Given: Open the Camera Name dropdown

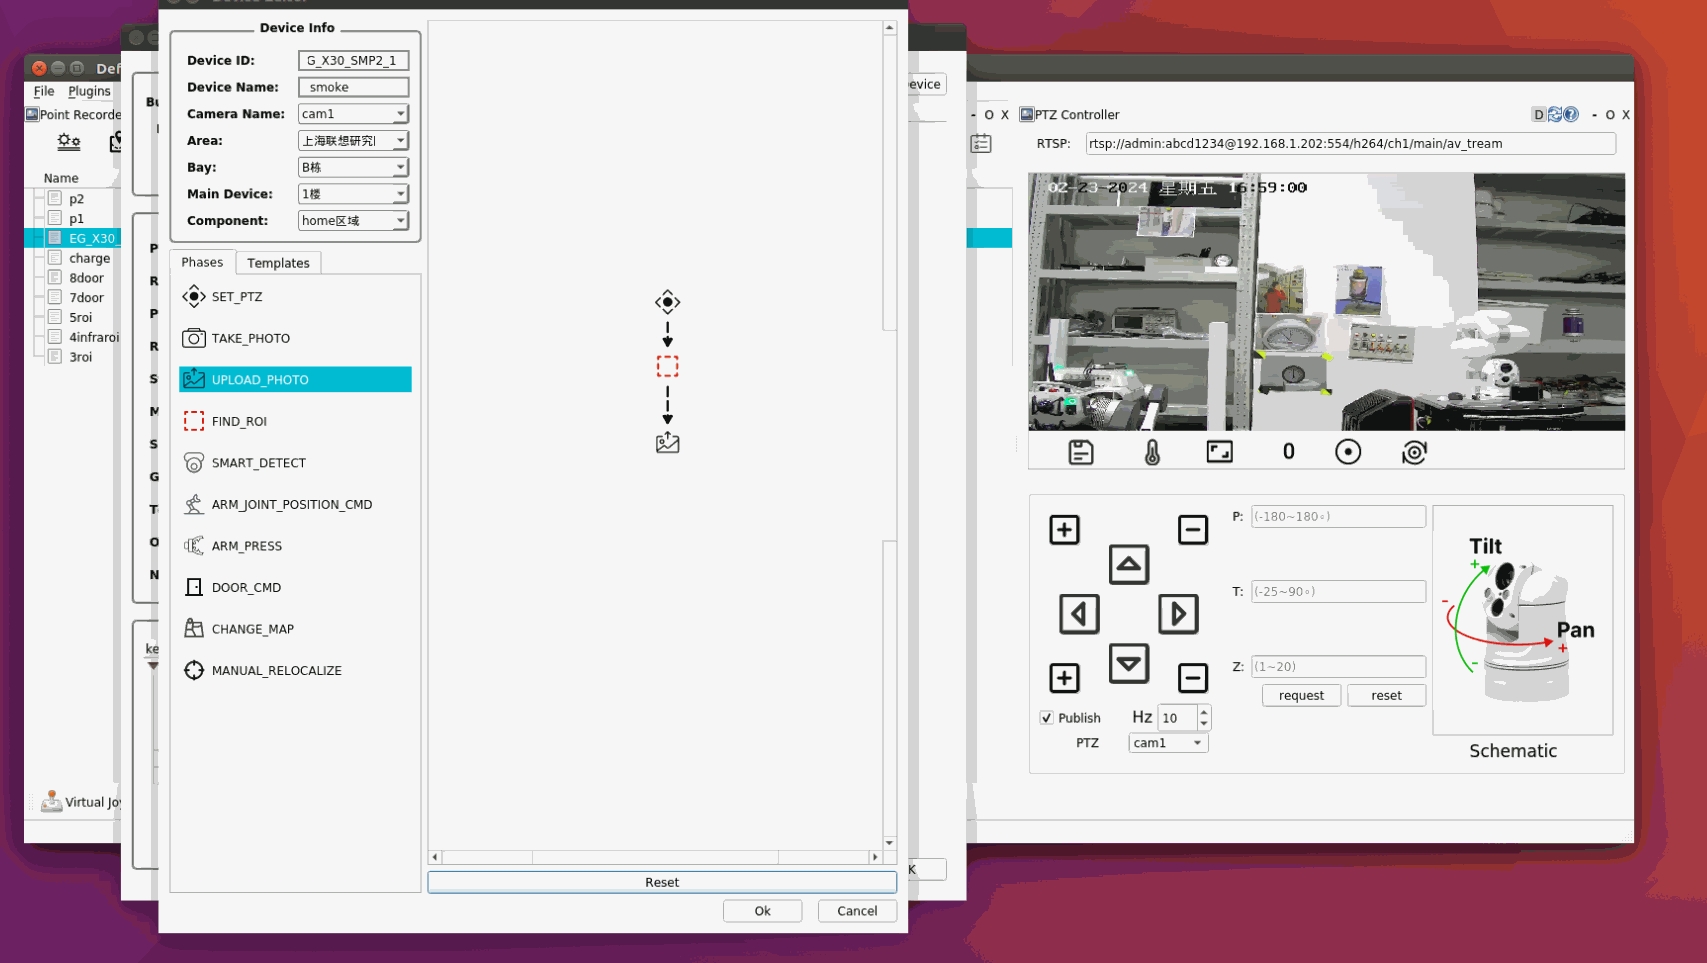Looking at the screenshot, I should pos(353,114).
